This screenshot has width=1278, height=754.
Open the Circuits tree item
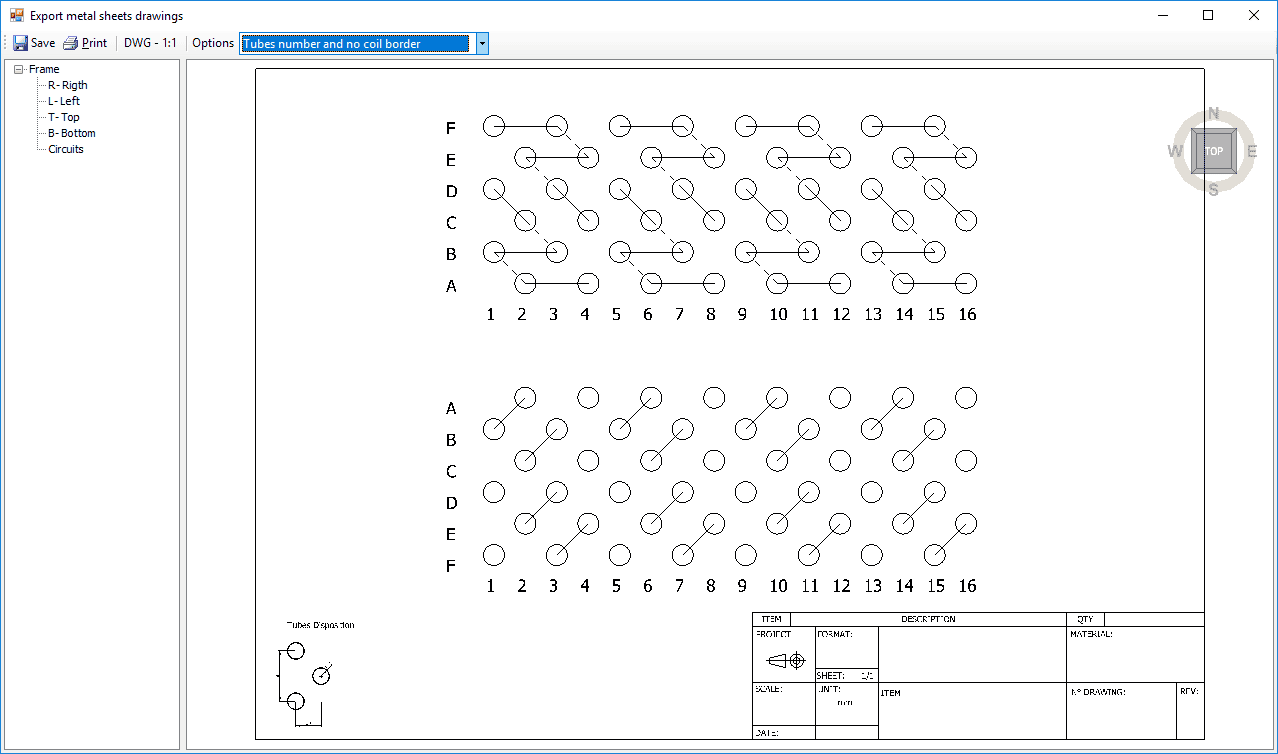(x=66, y=149)
